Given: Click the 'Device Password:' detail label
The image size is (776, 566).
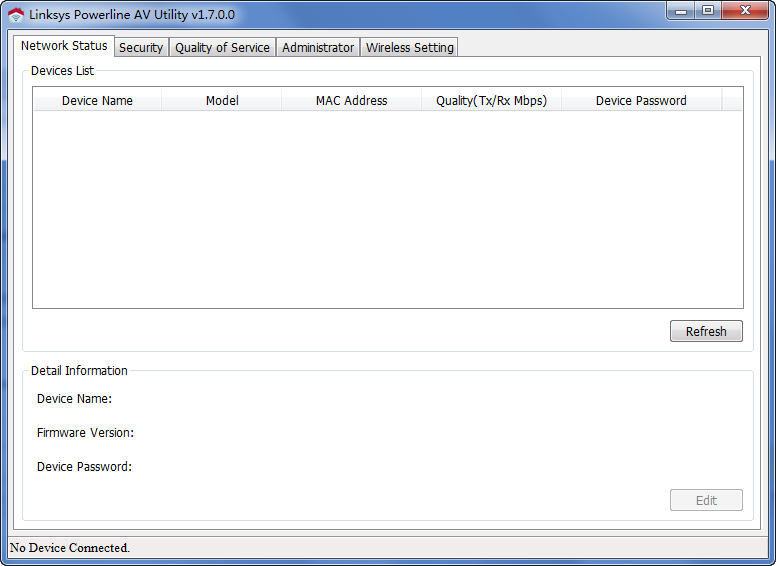Looking at the screenshot, I should click(84, 467).
